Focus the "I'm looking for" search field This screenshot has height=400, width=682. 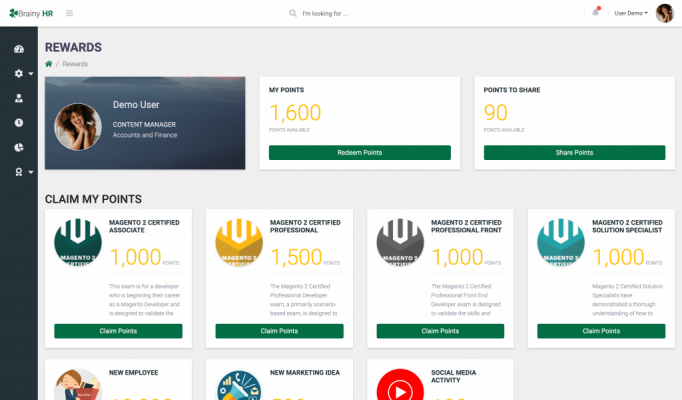pyautogui.click(x=325, y=13)
